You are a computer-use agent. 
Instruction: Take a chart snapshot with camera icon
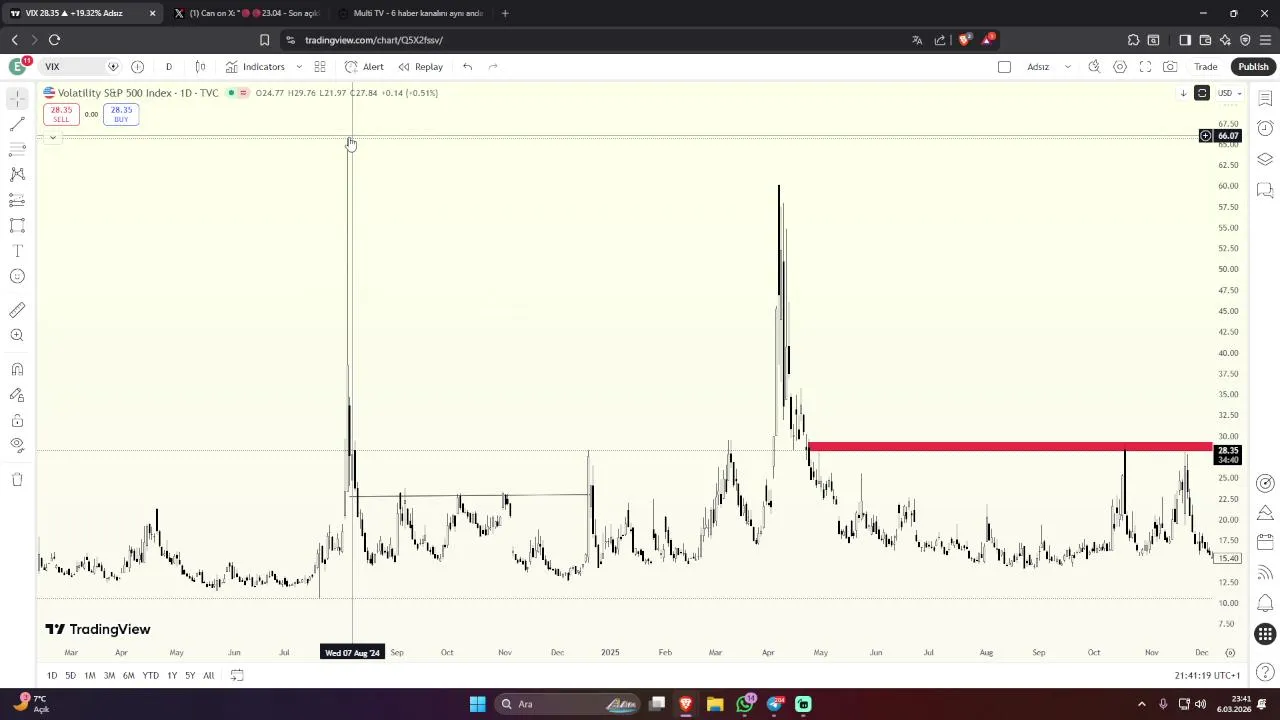1170,67
